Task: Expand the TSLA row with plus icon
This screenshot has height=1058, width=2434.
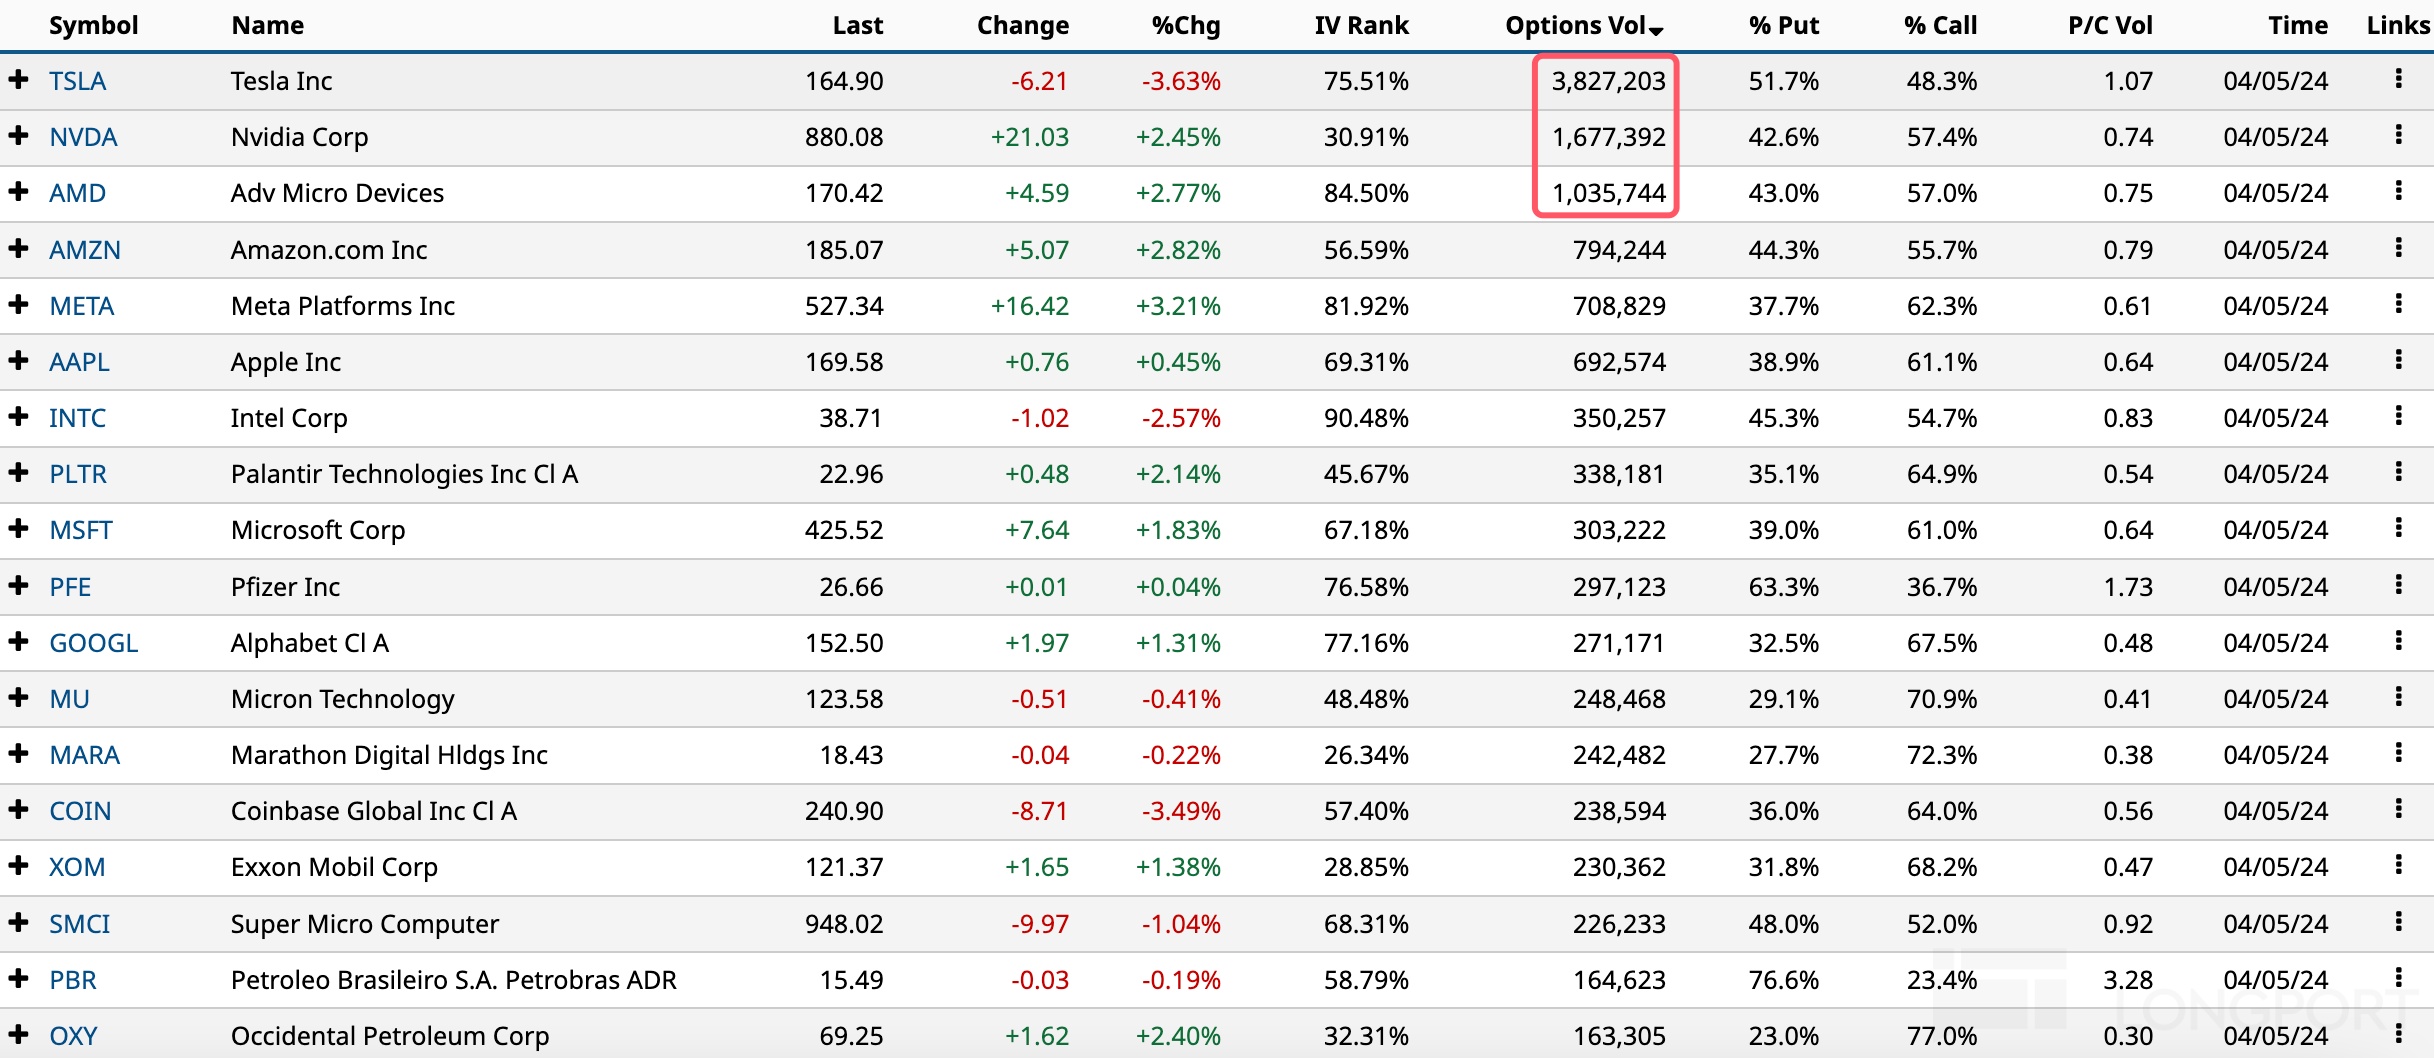Action: click(18, 79)
